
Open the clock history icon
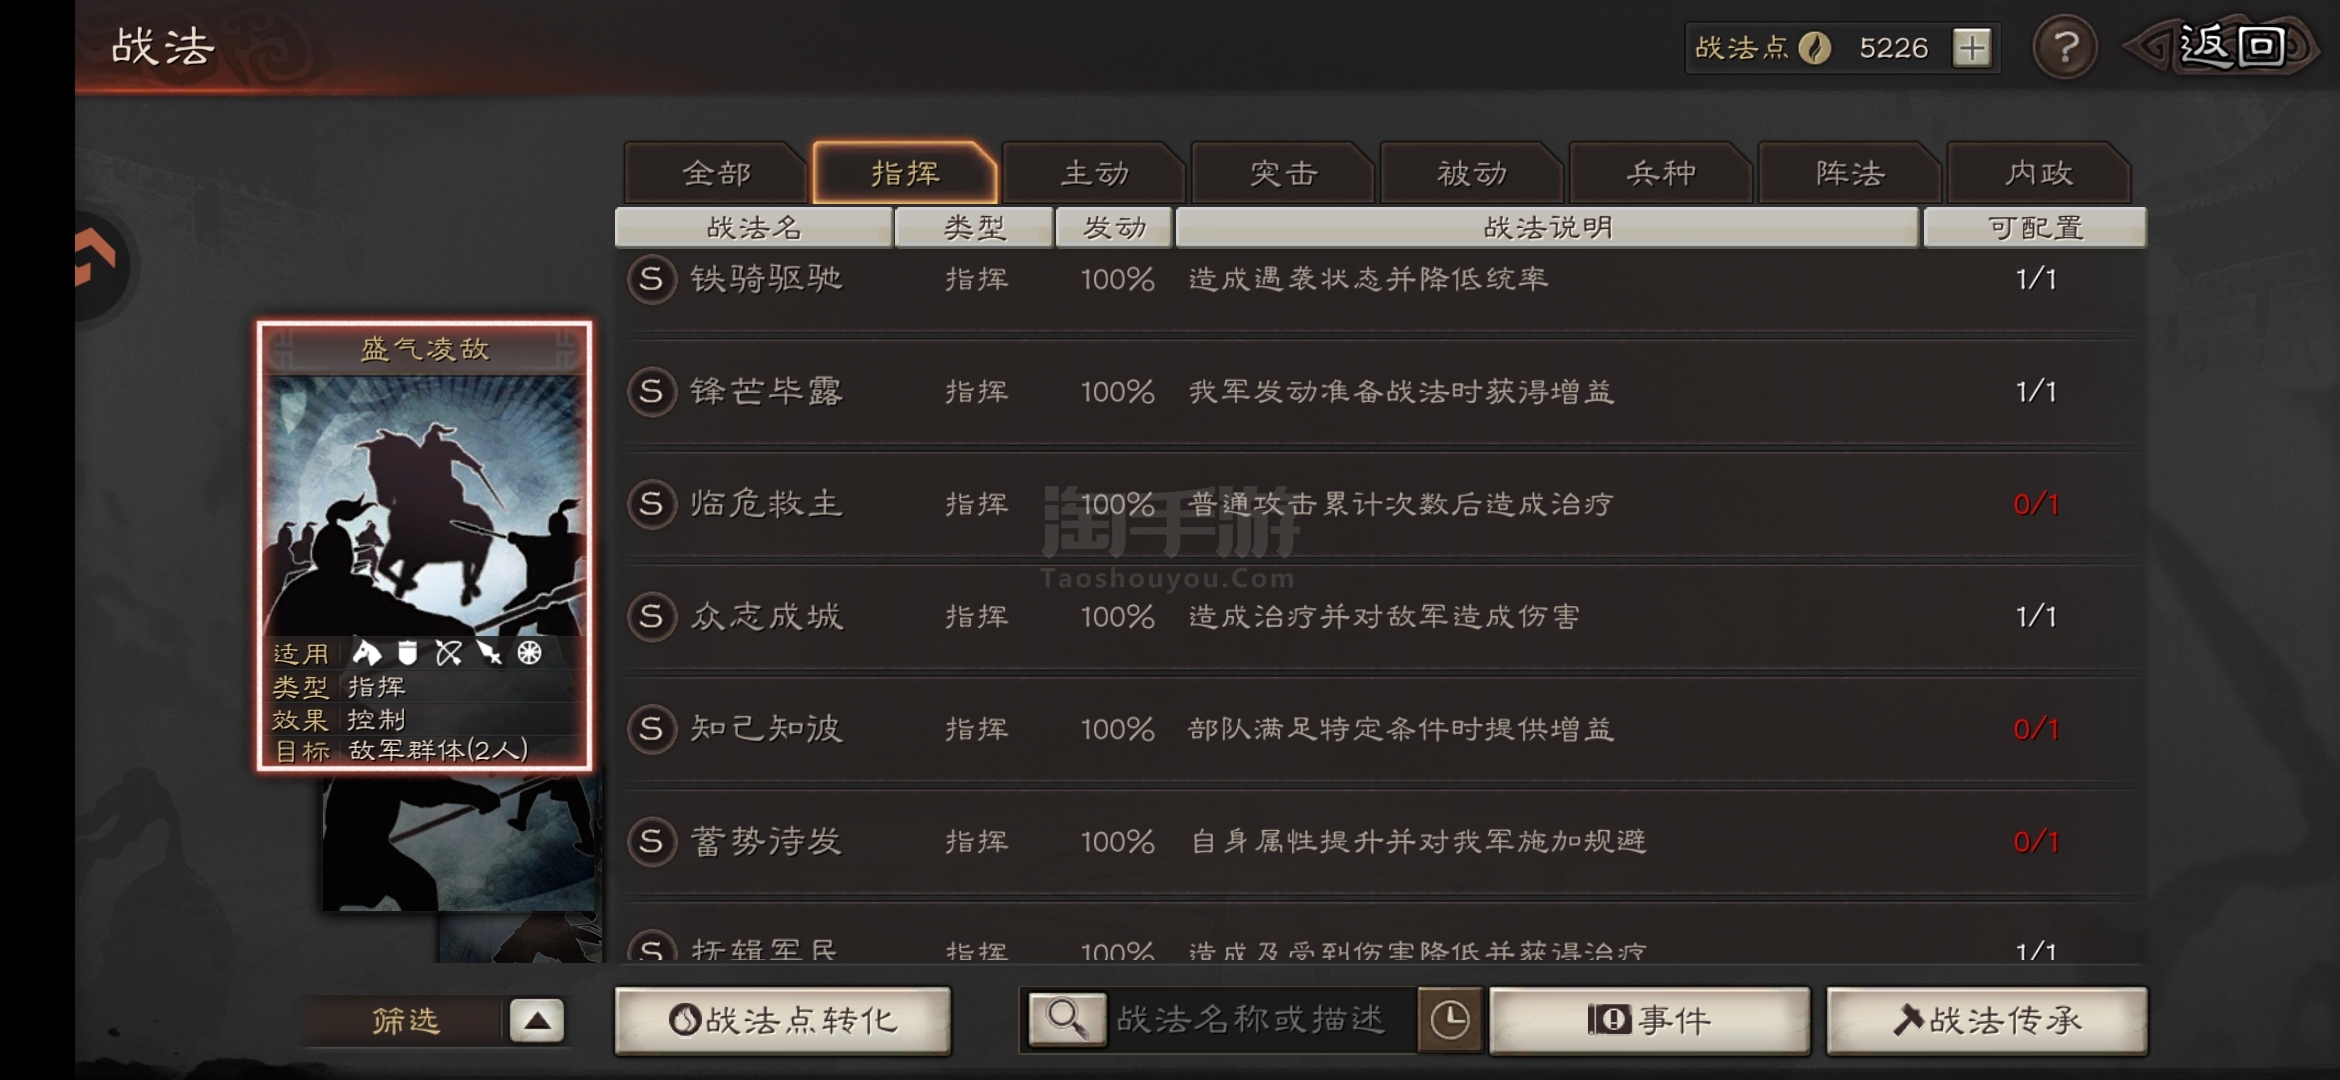click(1450, 1020)
